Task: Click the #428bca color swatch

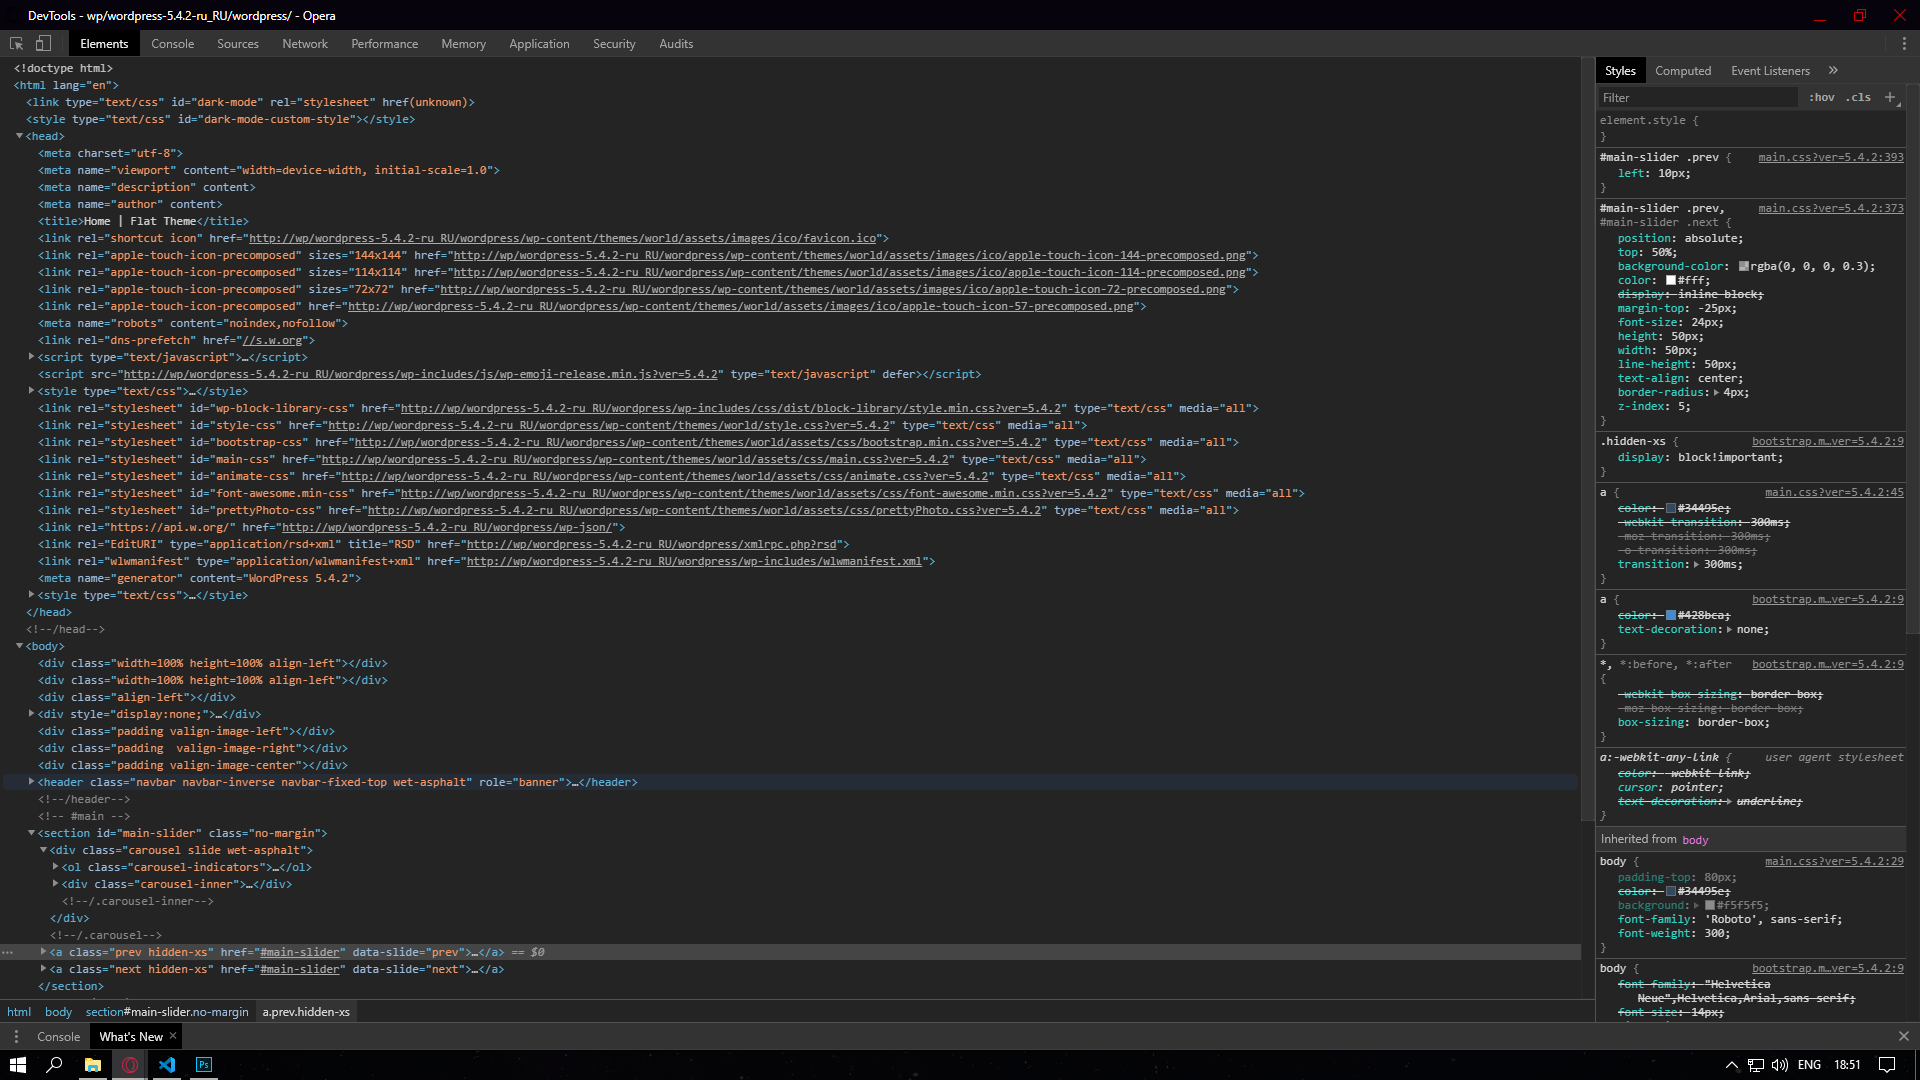Action: [x=1670, y=615]
